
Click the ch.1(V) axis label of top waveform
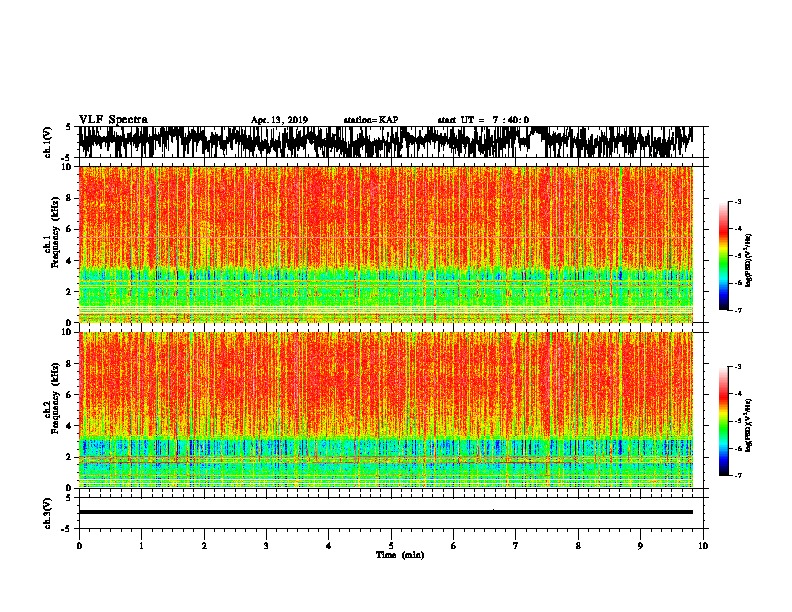pyautogui.click(x=48, y=142)
